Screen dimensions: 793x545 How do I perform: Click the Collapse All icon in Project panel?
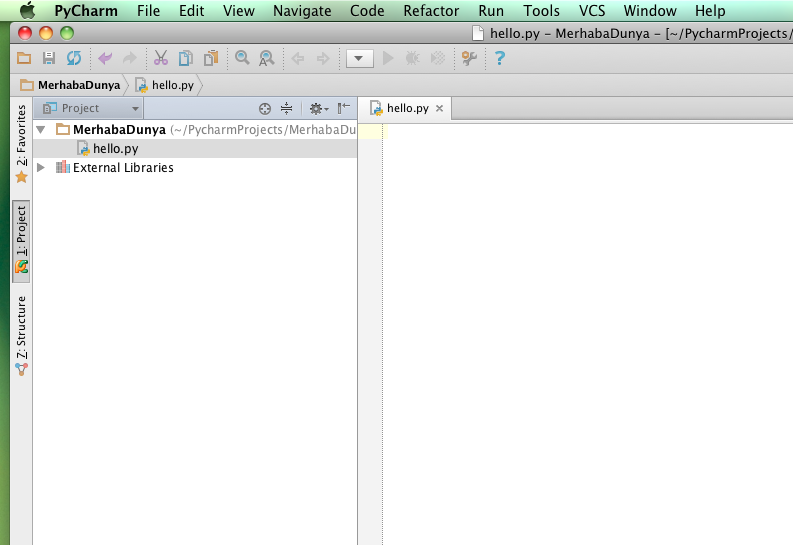286,108
